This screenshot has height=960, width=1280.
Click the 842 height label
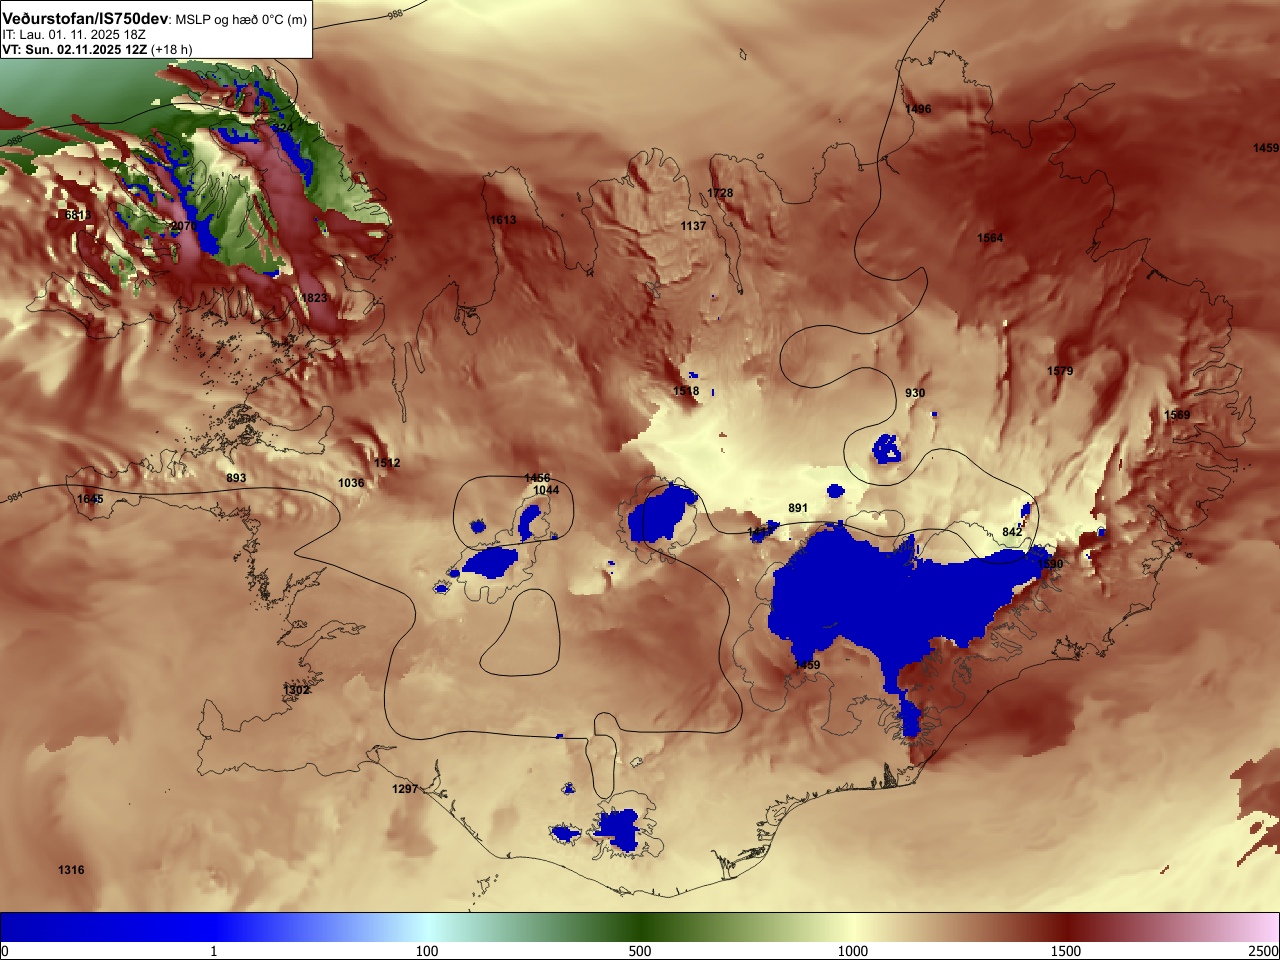point(1012,532)
